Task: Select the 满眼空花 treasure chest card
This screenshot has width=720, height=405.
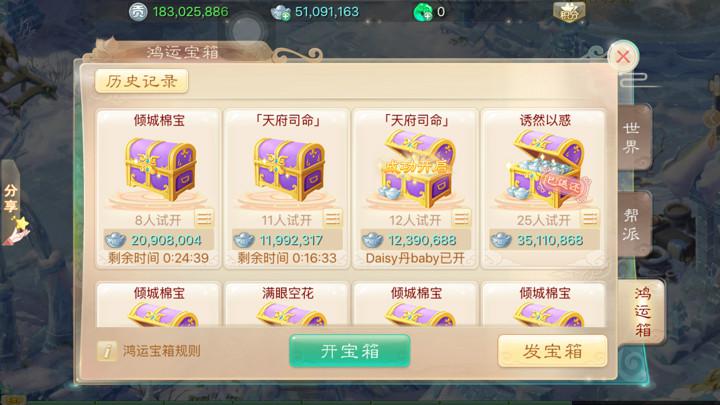Action: [287, 304]
